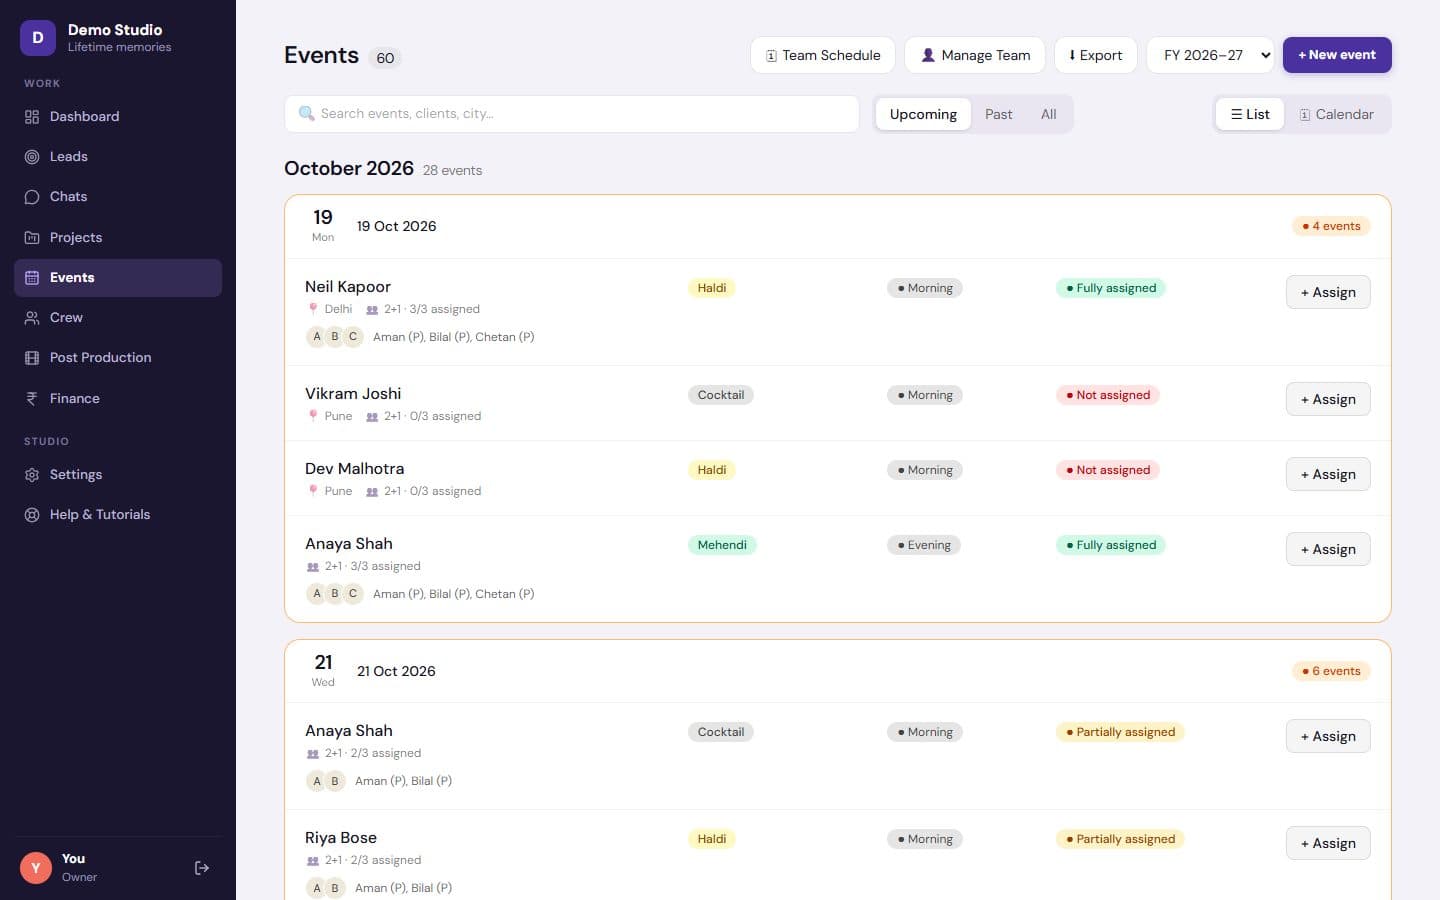This screenshot has height=900, width=1440.
Task: Click Dev Malhotra event name
Action: click(355, 469)
